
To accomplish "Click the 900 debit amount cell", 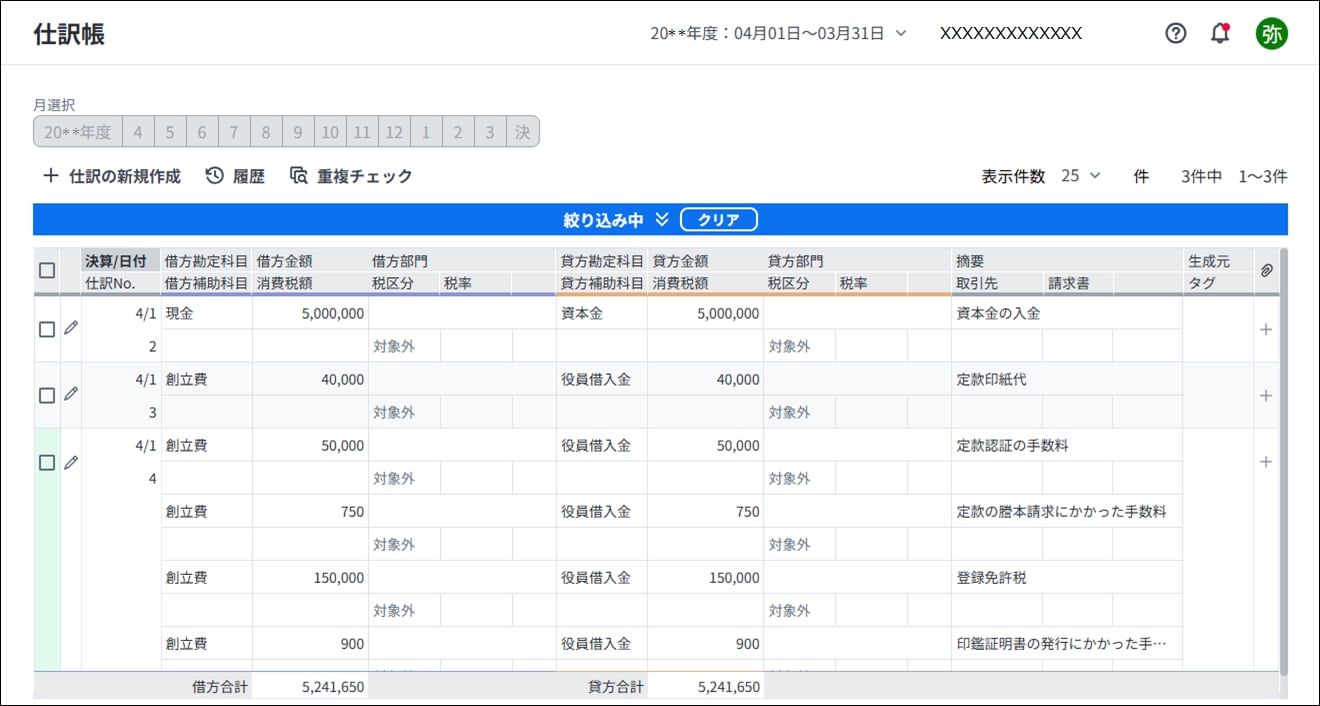I will click(310, 644).
